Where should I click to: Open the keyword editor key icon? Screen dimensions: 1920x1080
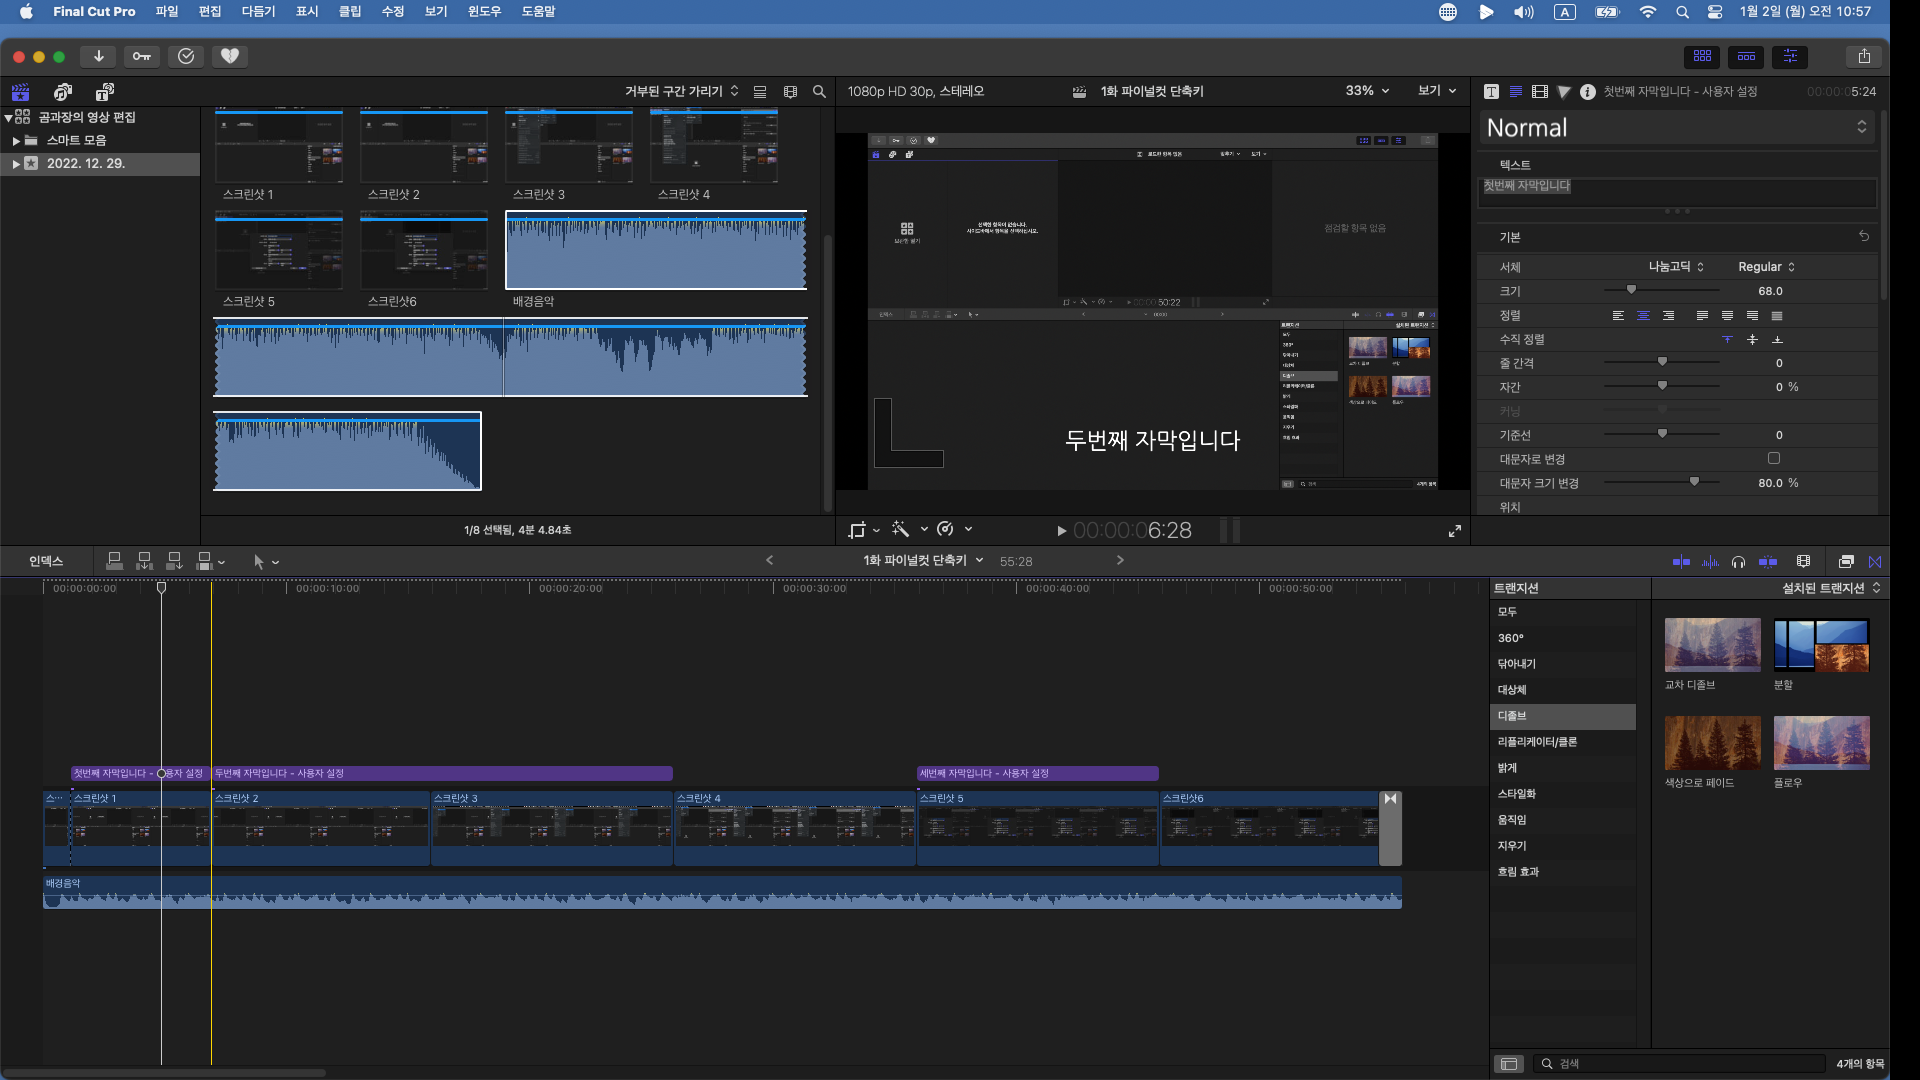(142, 56)
